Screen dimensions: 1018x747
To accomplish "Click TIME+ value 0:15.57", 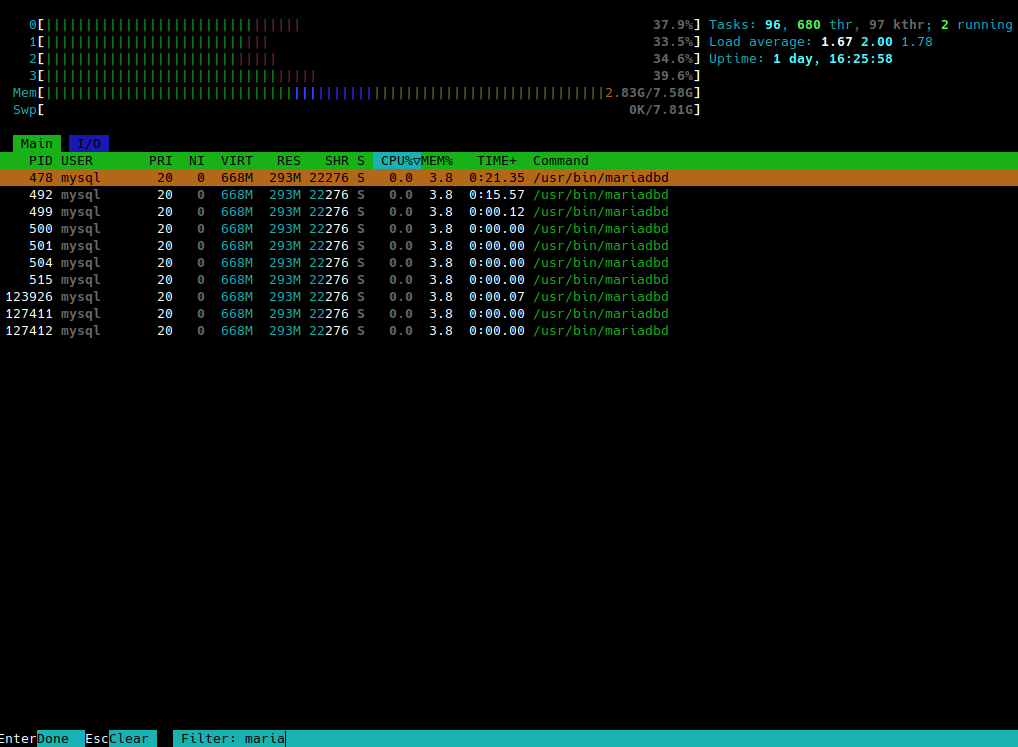I will tap(497, 194).
